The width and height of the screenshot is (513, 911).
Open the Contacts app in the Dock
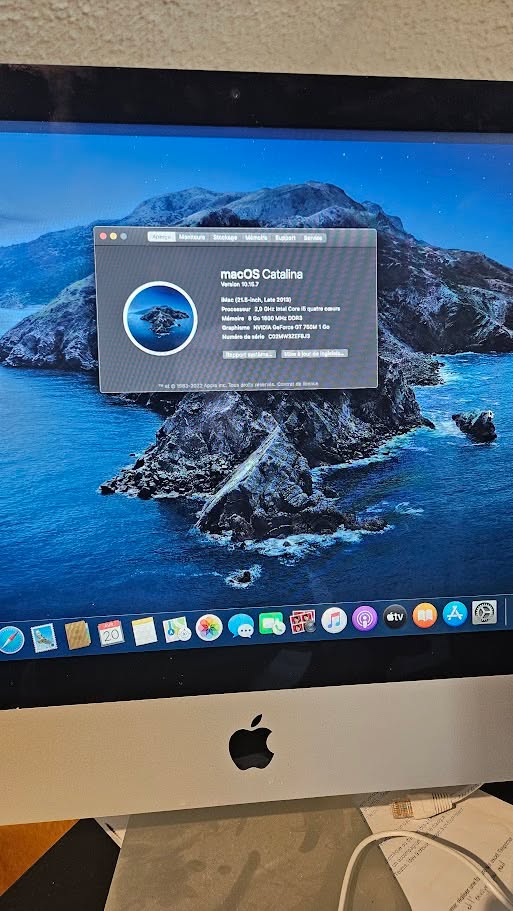(77, 634)
